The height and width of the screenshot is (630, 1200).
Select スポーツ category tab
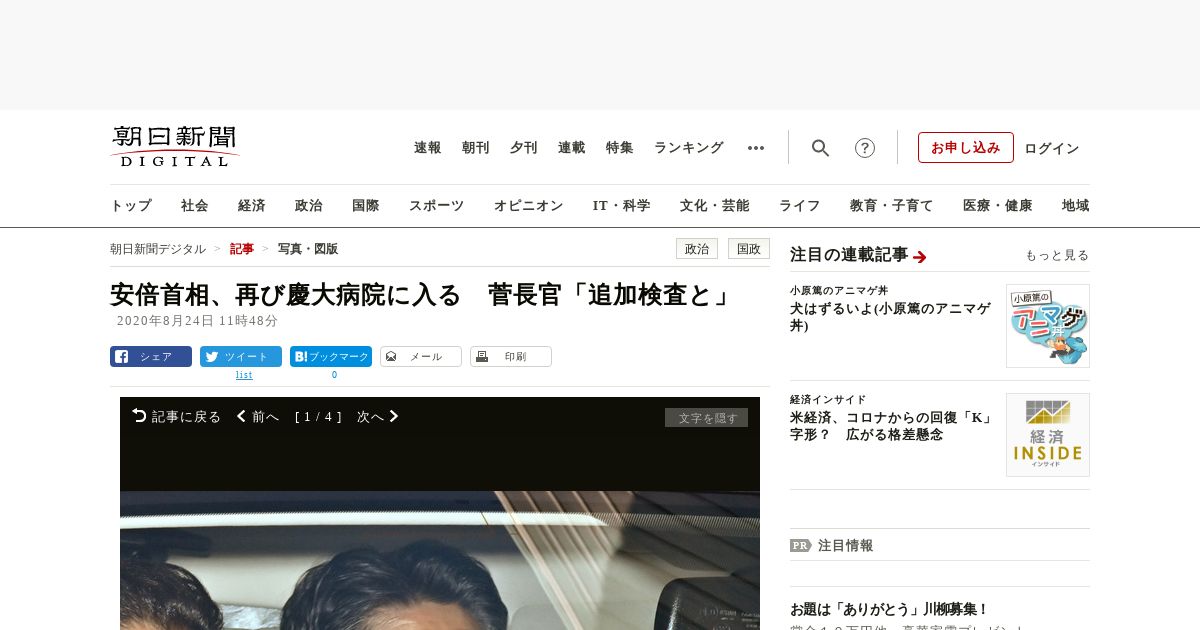[436, 206]
